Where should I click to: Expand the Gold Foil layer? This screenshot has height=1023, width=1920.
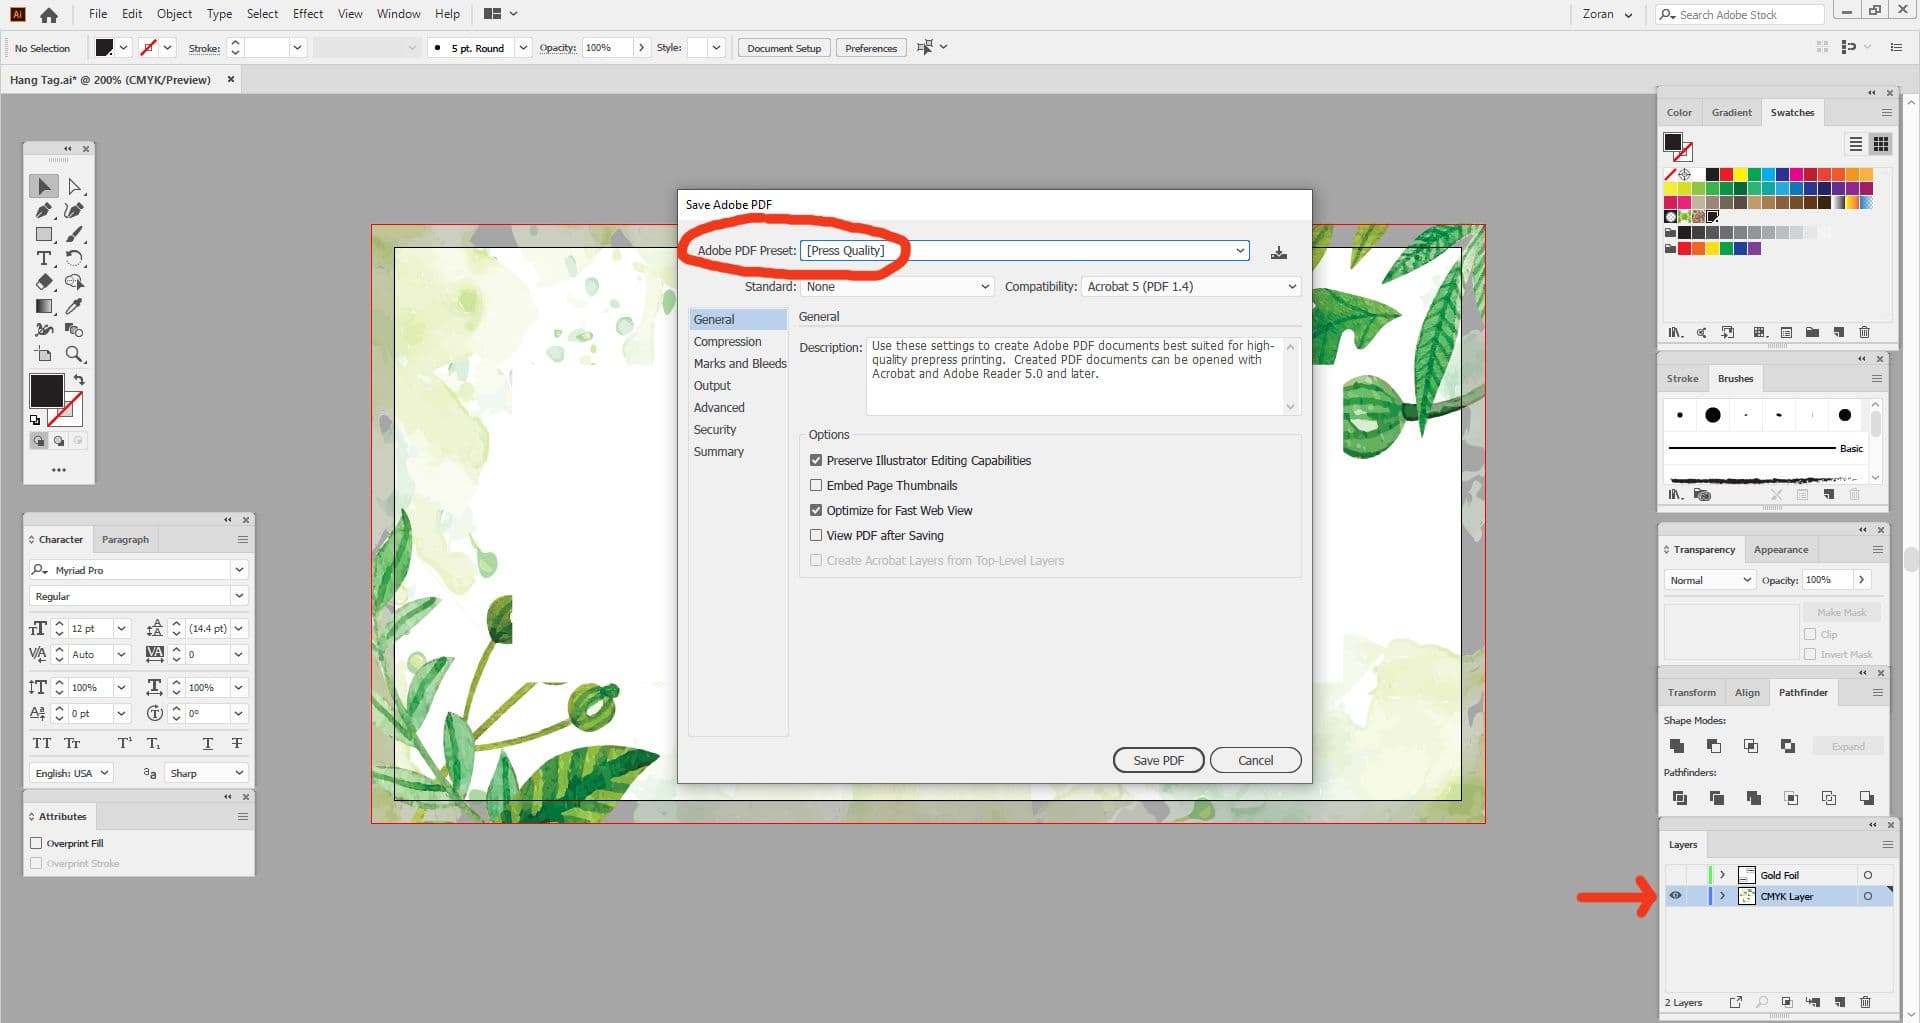coord(1722,874)
